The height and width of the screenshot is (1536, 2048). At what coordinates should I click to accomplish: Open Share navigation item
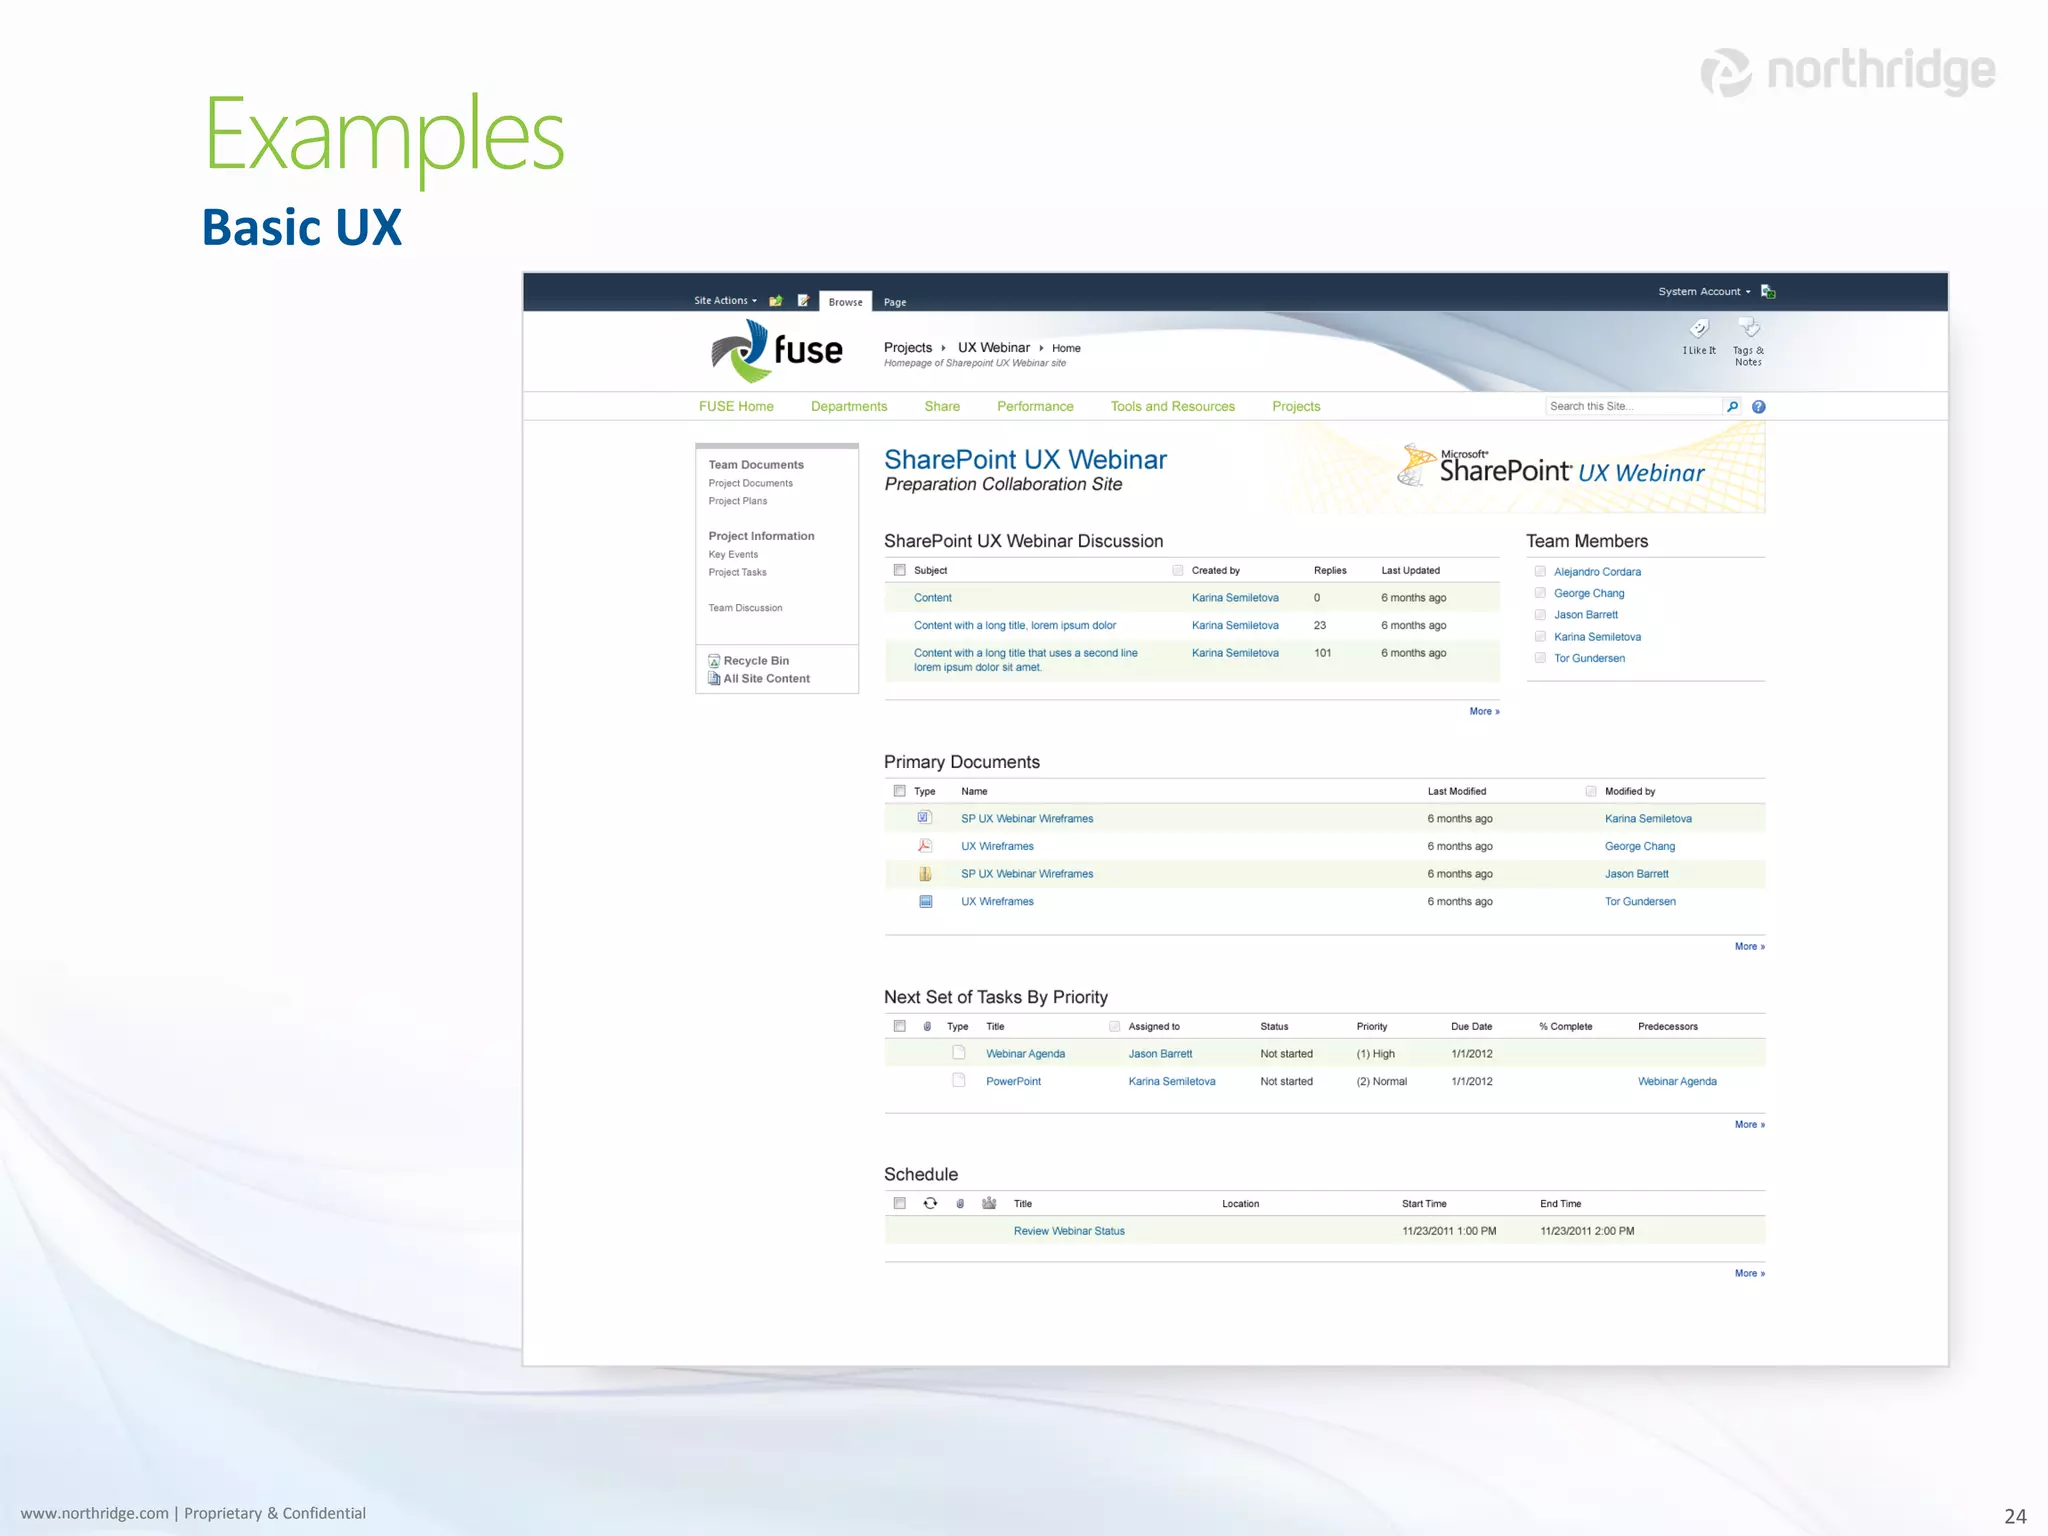coord(942,406)
